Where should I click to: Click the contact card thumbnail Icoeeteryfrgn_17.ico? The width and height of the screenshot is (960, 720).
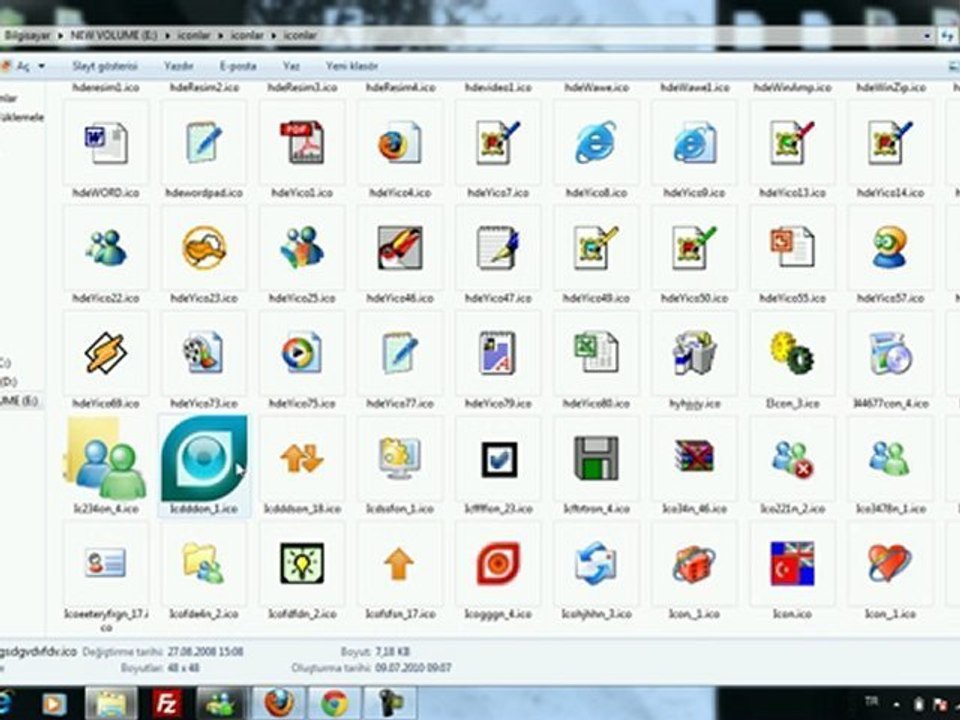point(105,563)
